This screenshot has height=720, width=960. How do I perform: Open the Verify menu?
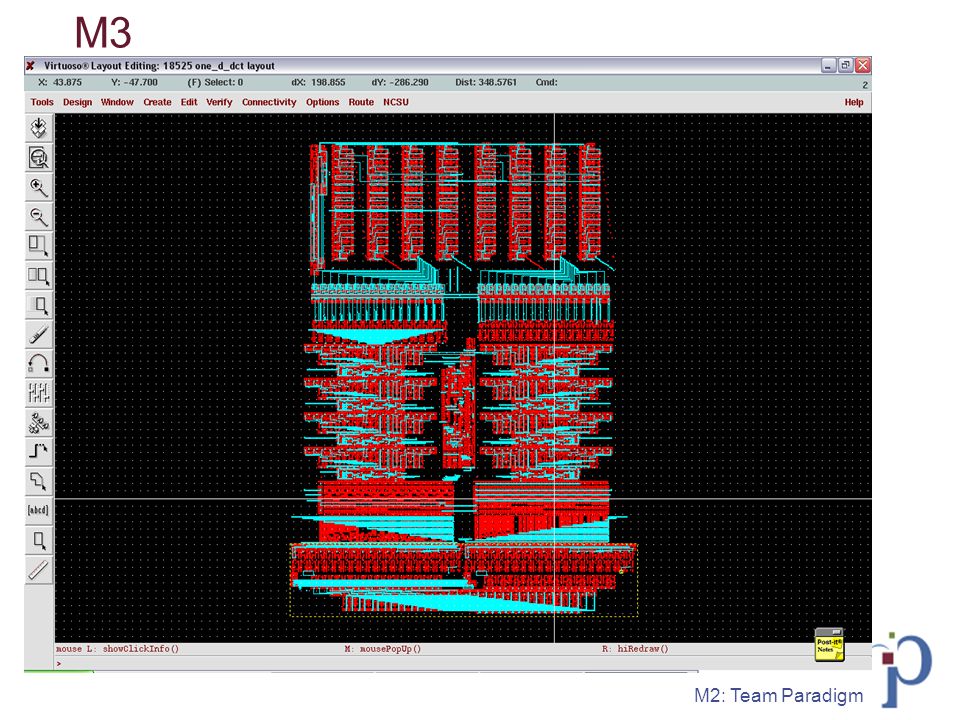tap(219, 102)
